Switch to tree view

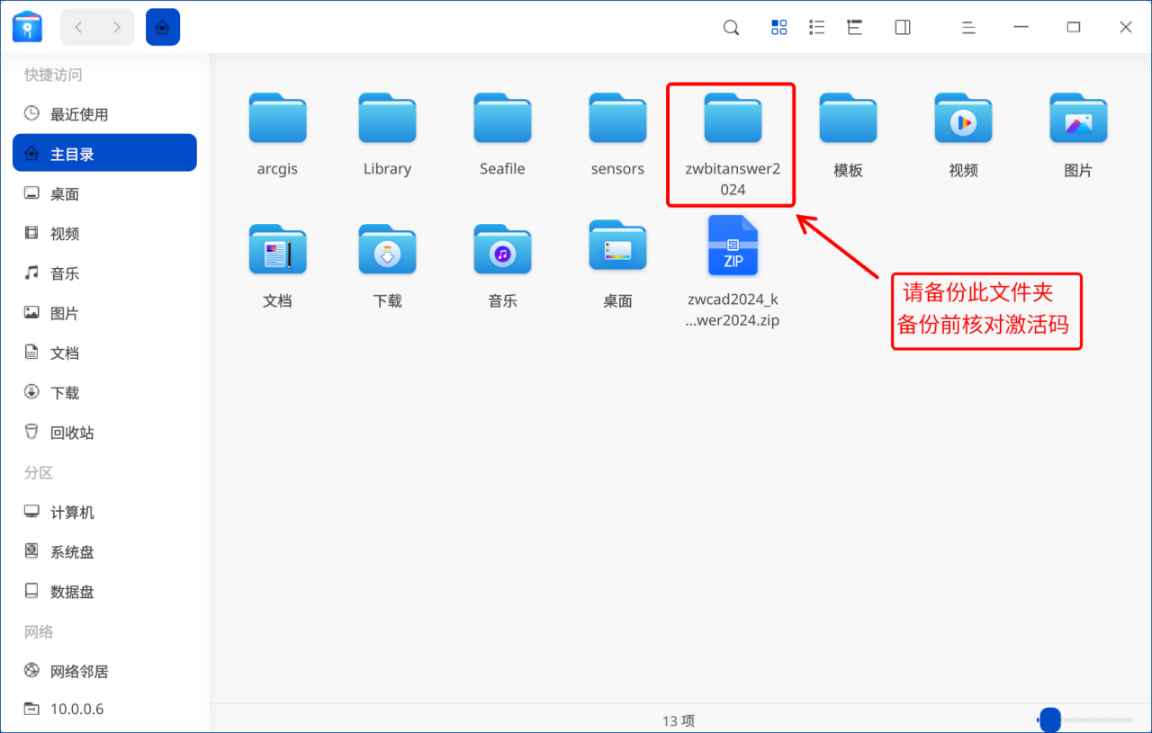coord(854,28)
